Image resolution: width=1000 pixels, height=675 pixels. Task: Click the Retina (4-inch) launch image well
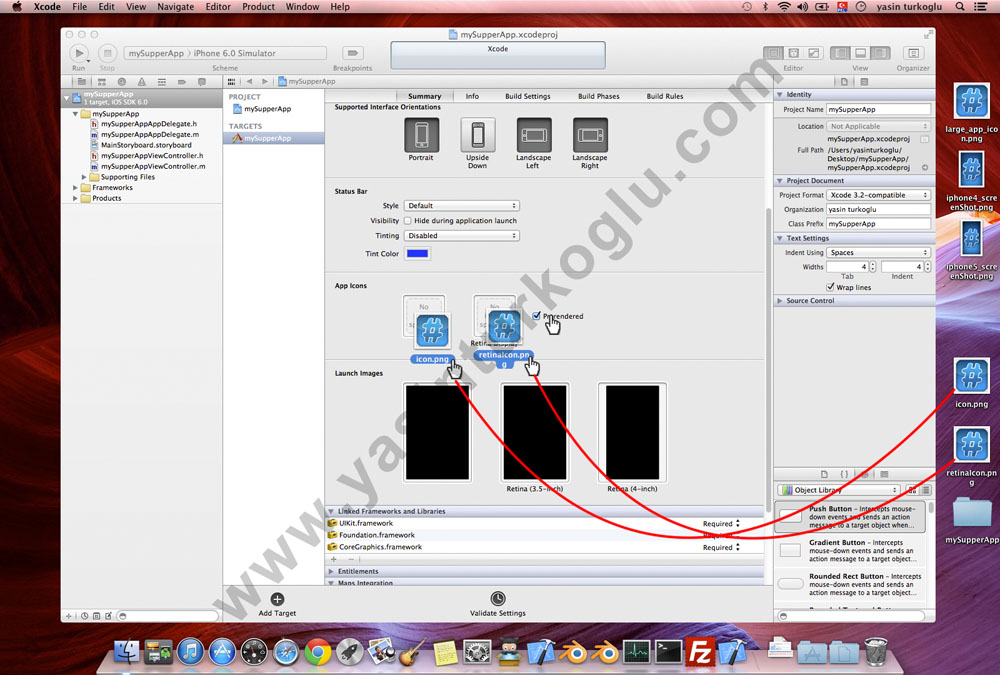pos(632,432)
